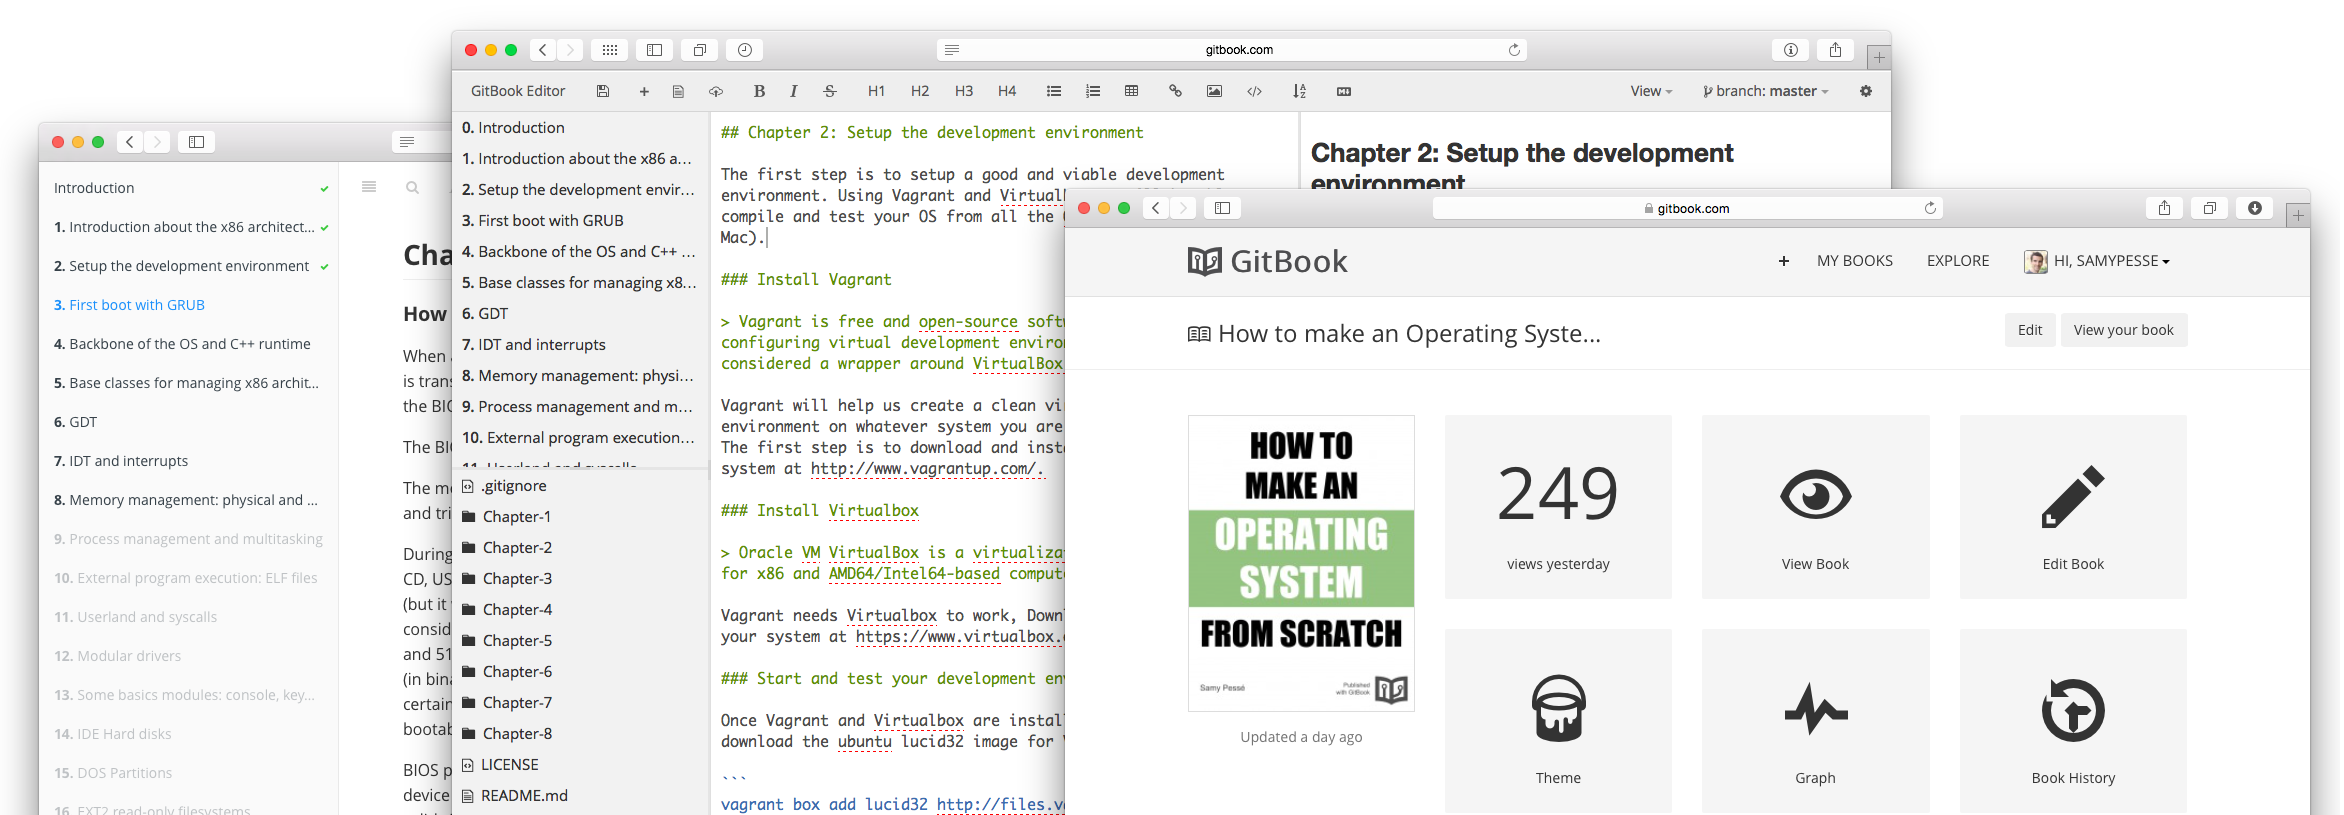Viewport: 2344px width, 815px height.
Task: Insert bulleted list in editor toolbar
Action: (x=1054, y=91)
